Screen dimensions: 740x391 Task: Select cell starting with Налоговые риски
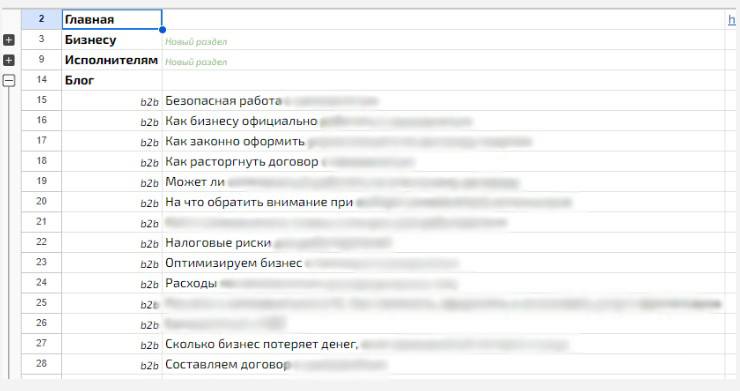click(x=444, y=243)
